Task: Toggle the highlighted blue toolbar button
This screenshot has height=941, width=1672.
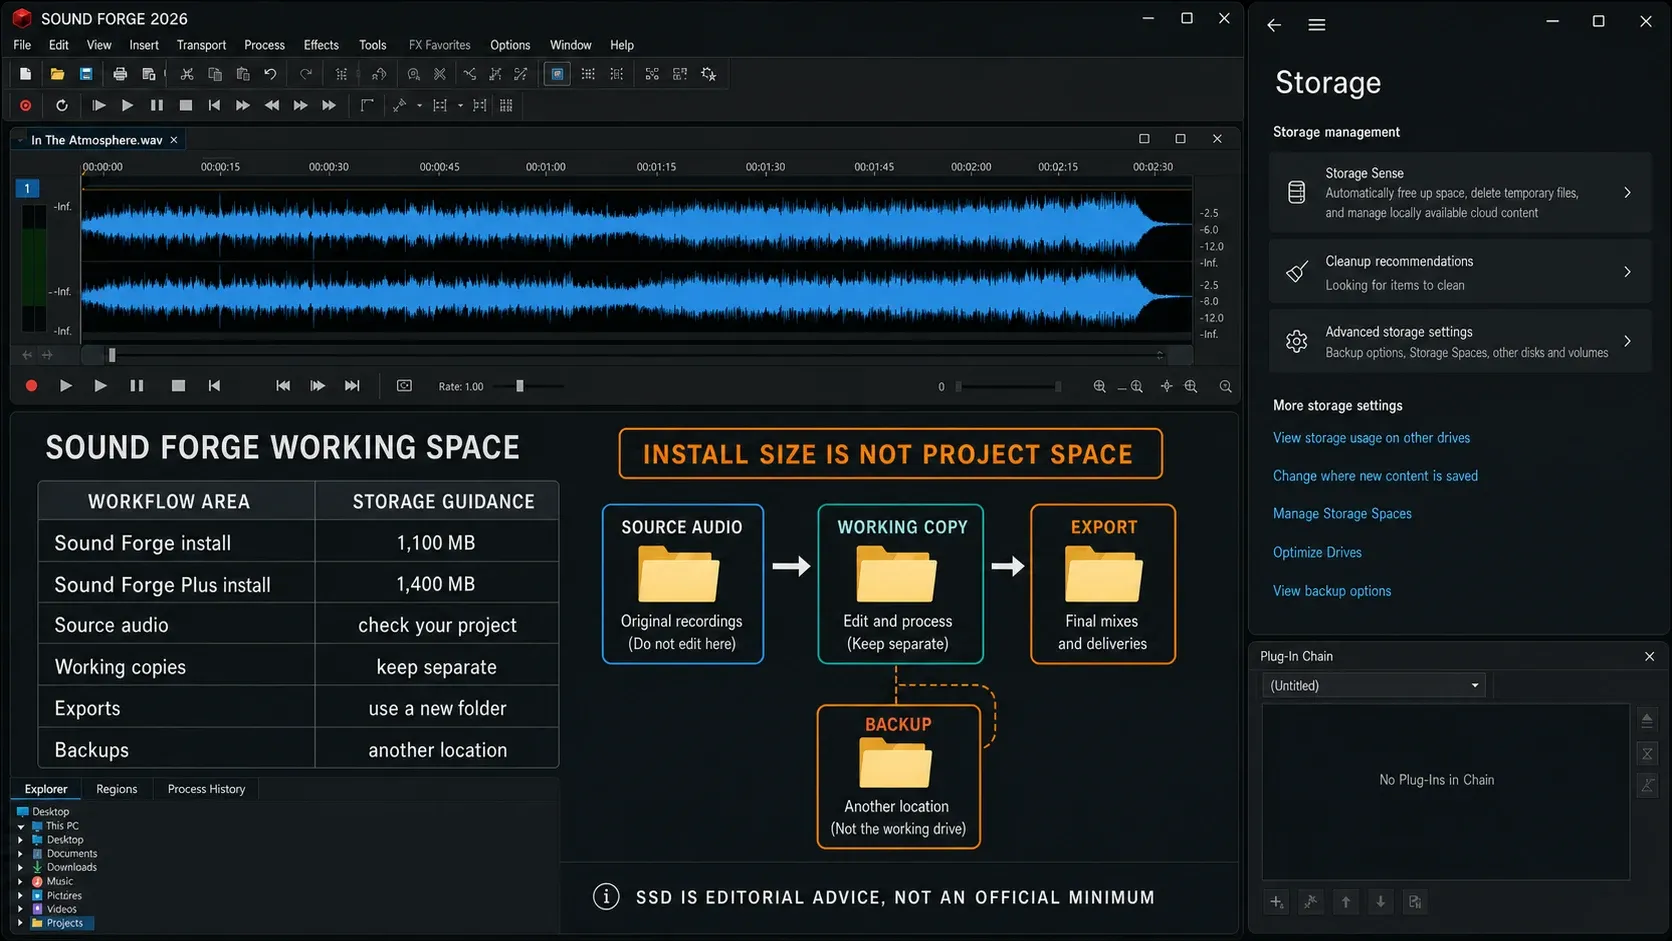Action: pyautogui.click(x=557, y=74)
